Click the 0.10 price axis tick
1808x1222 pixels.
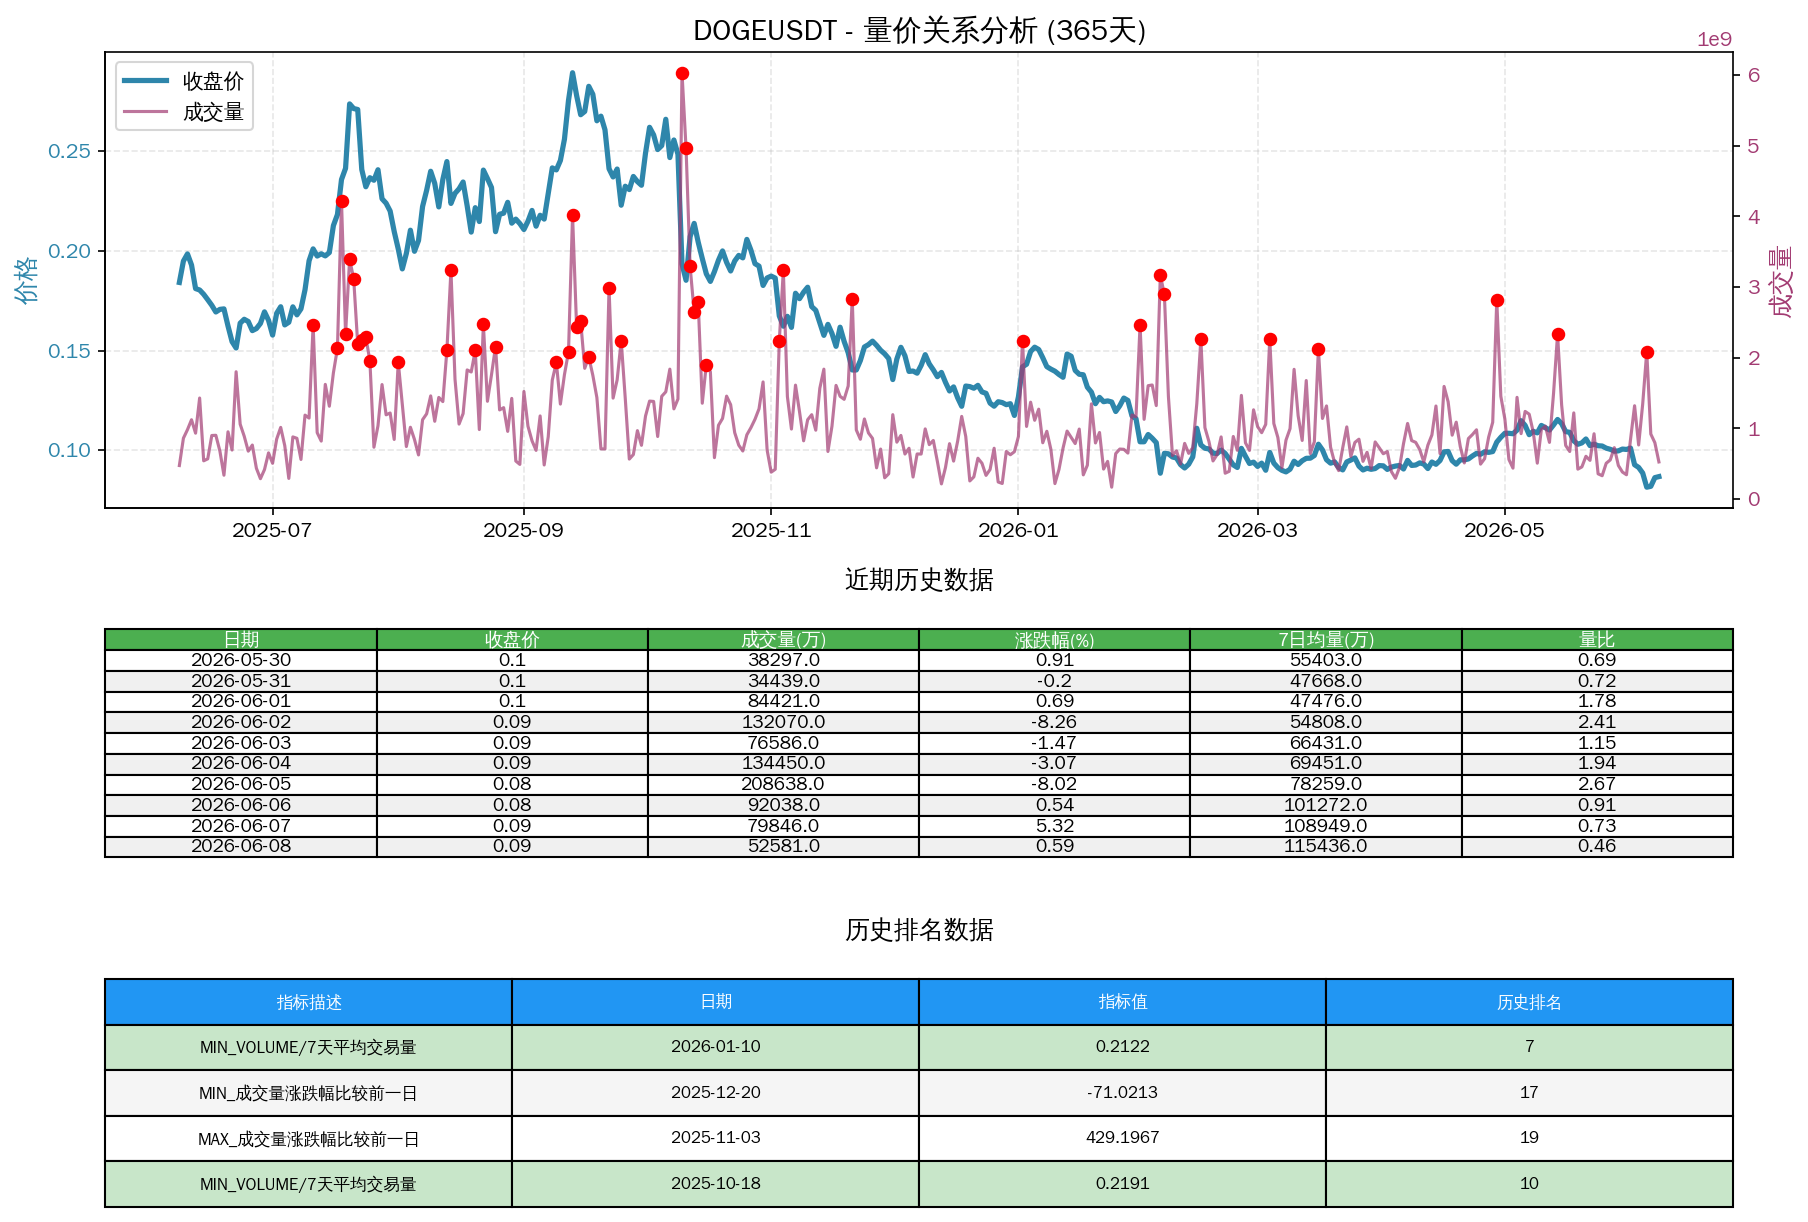pyautogui.click(x=69, y=450)
